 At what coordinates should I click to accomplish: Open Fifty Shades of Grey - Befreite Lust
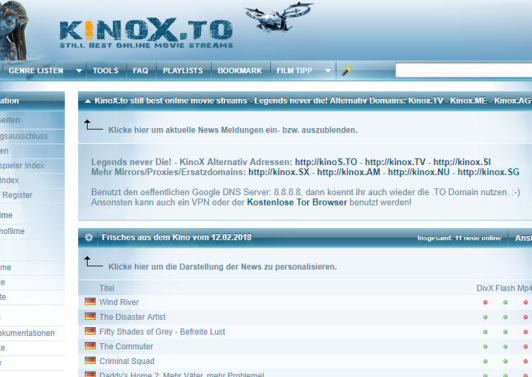[162, 332]
